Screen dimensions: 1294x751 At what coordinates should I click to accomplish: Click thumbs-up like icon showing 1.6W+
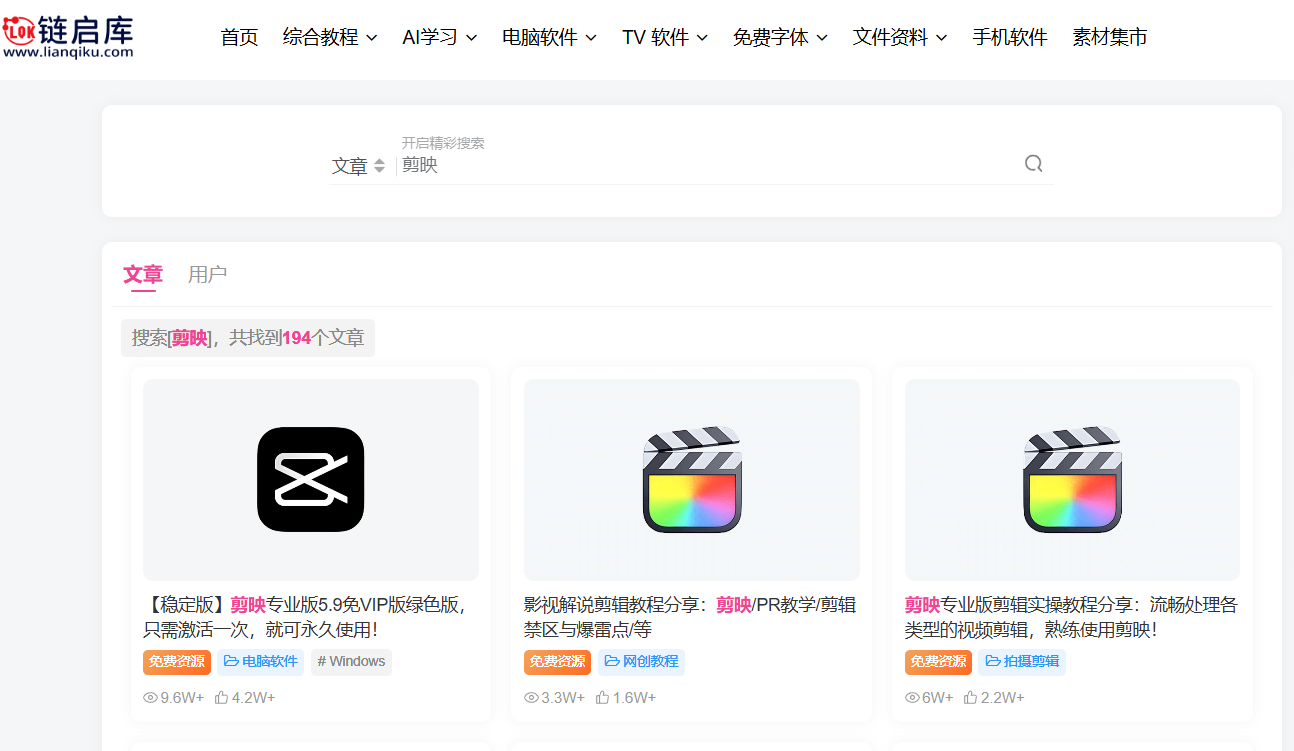[603, 698]
